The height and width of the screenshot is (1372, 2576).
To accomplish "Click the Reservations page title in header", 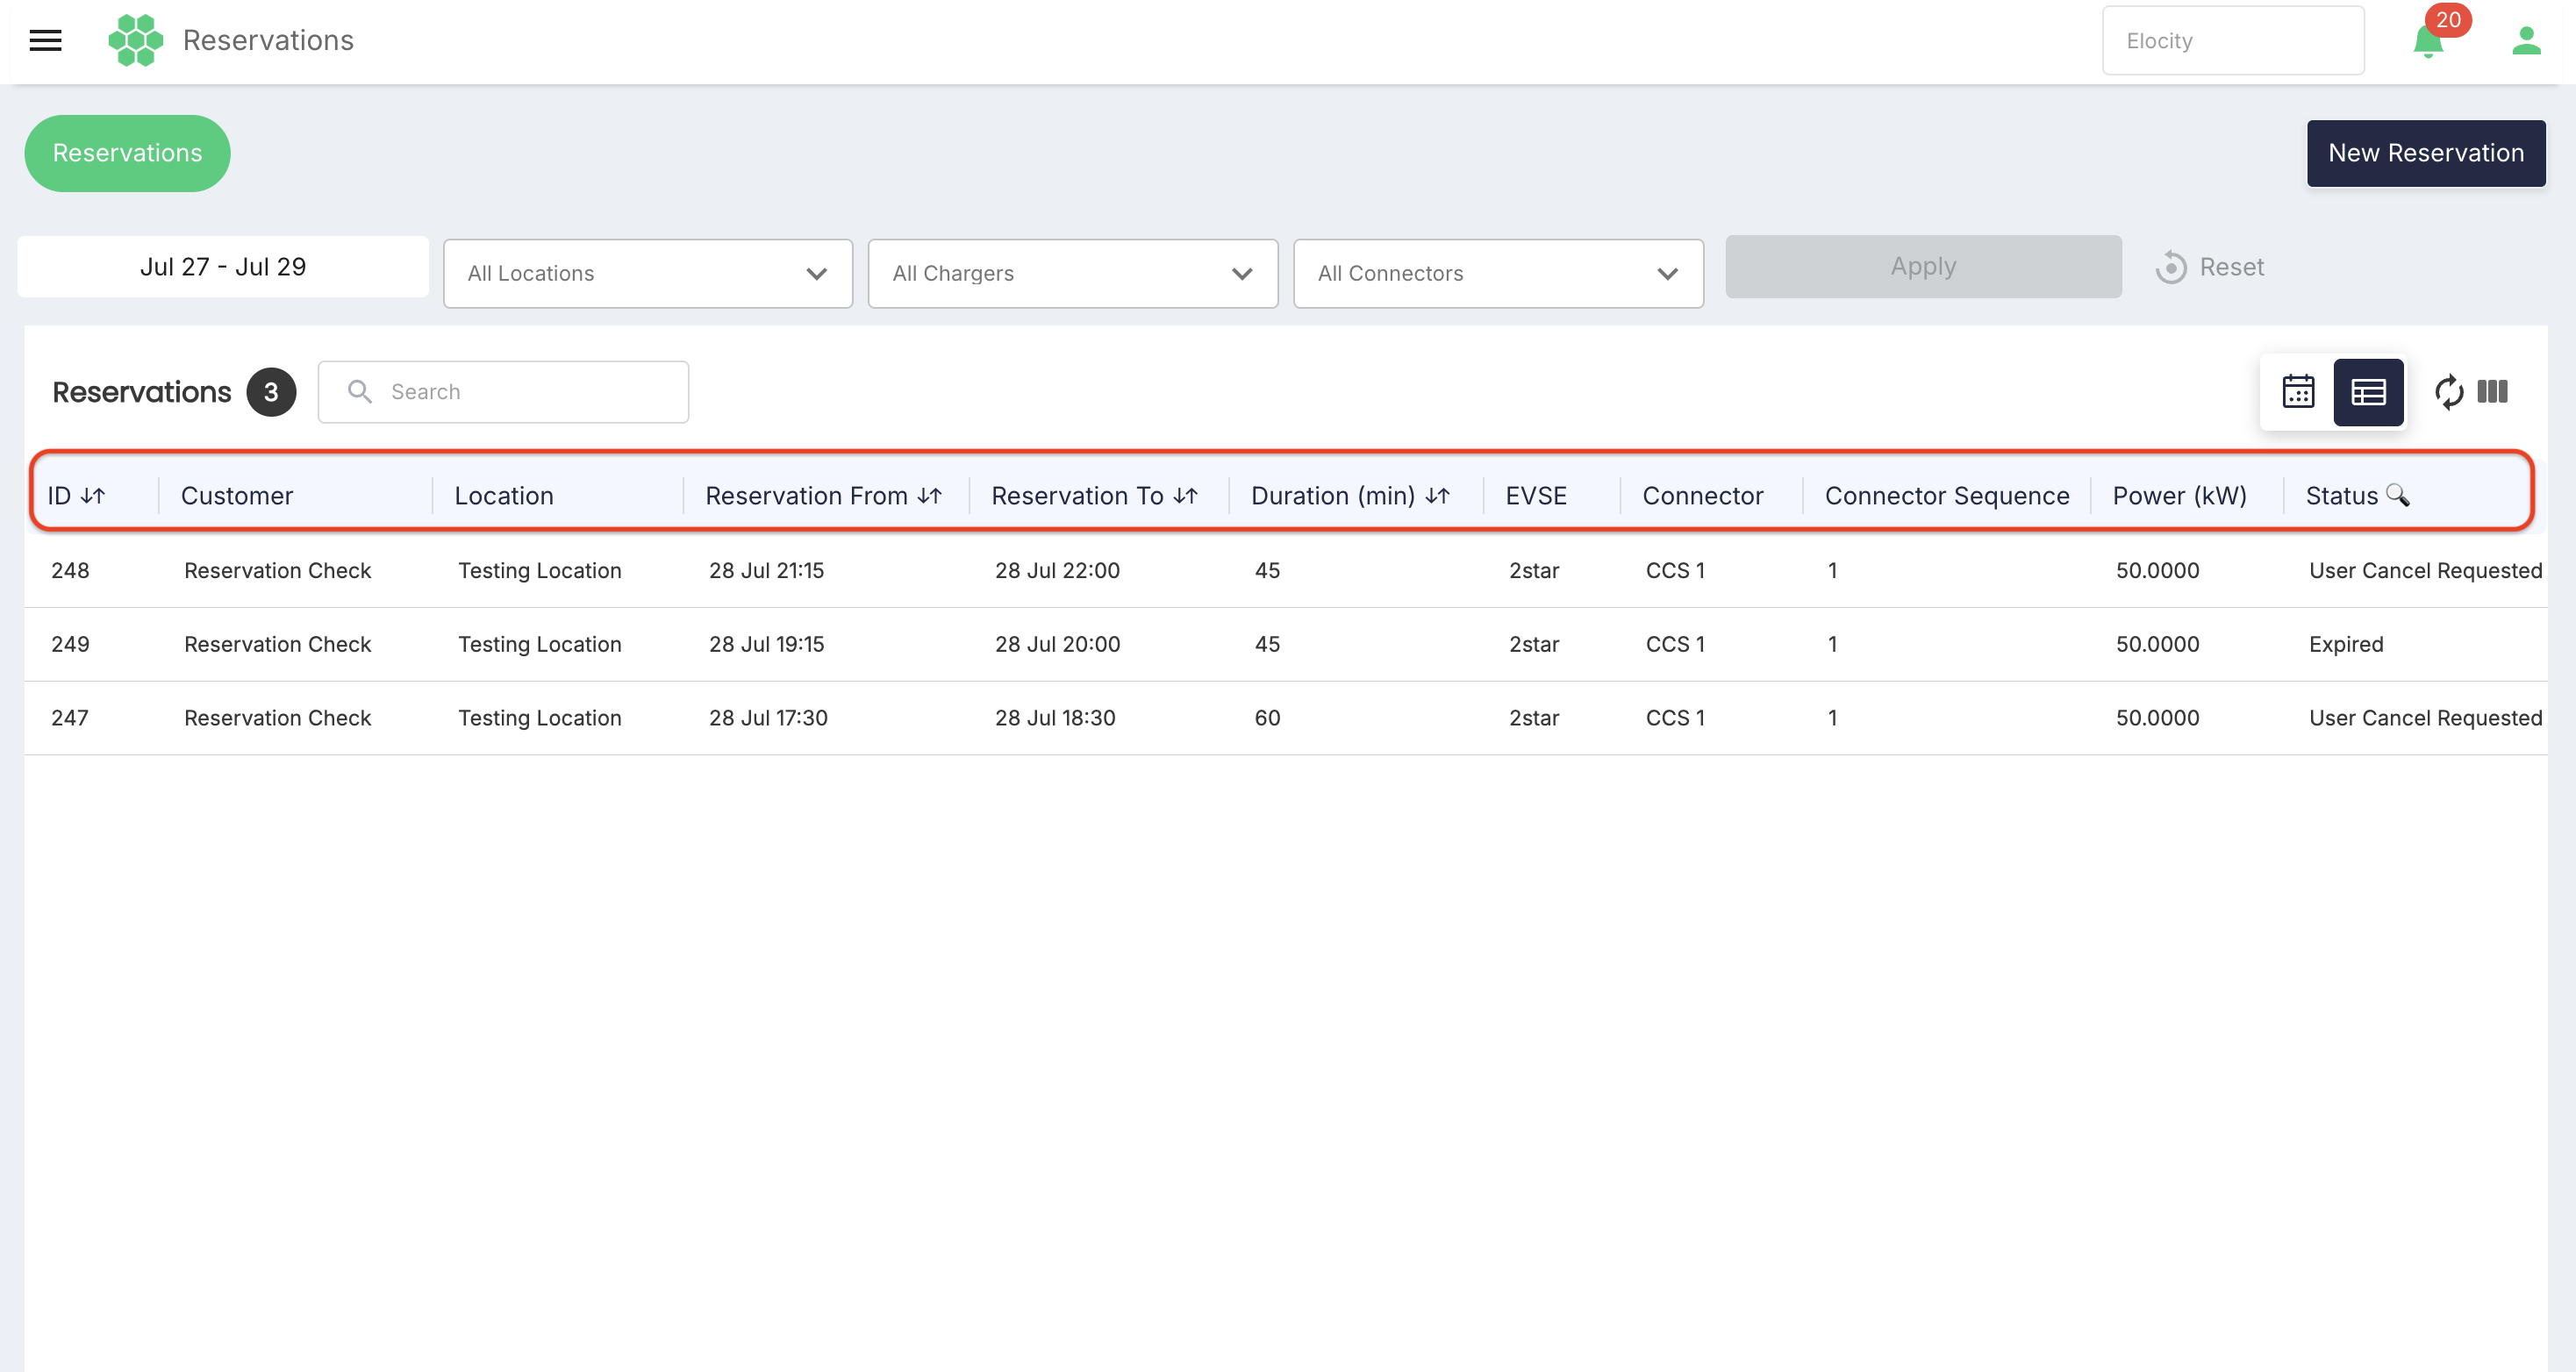I will [268, 40].
